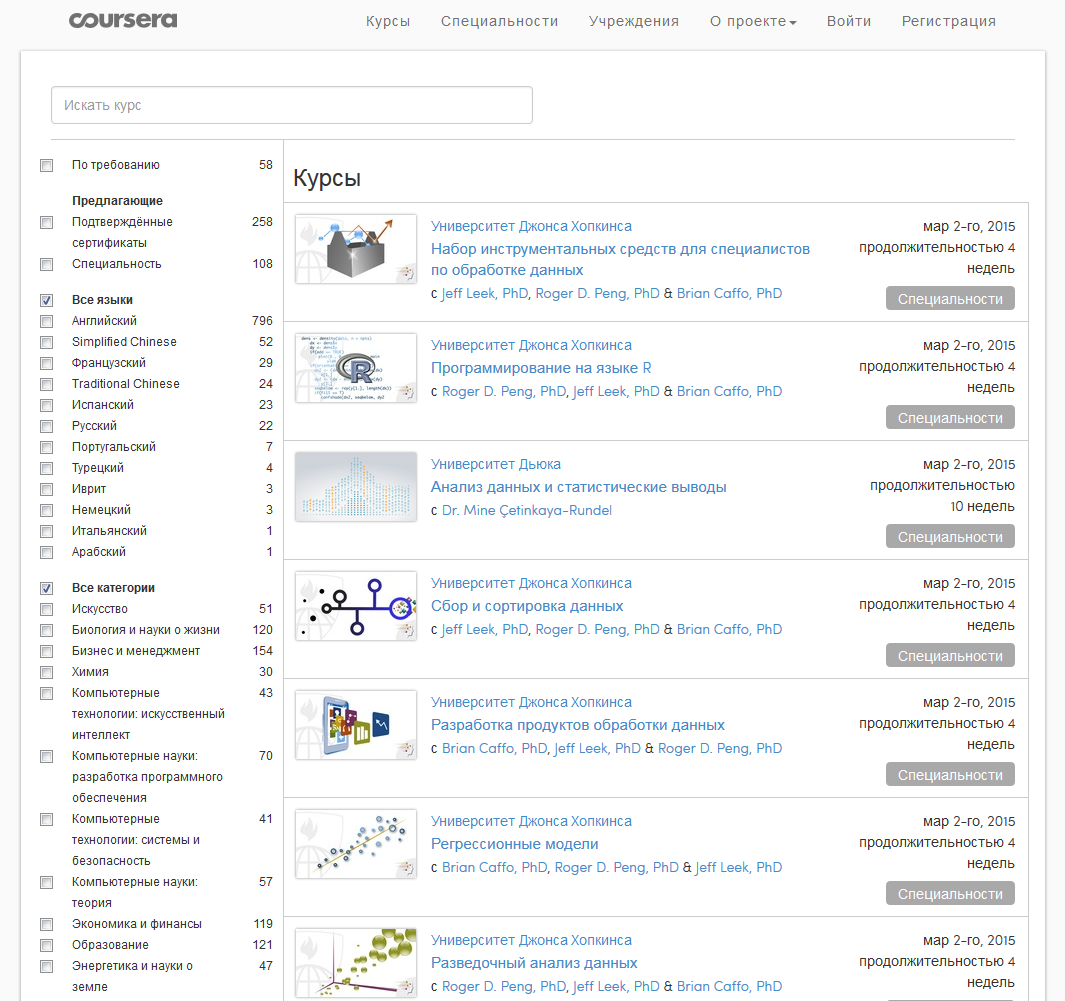
Task: Click the Coursera logo
Action: [123, 20]
